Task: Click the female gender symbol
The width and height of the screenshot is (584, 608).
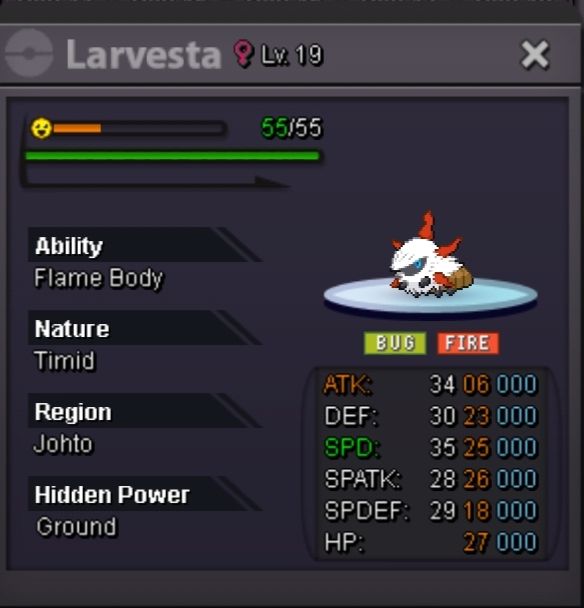Action: [x=243, y=54]
